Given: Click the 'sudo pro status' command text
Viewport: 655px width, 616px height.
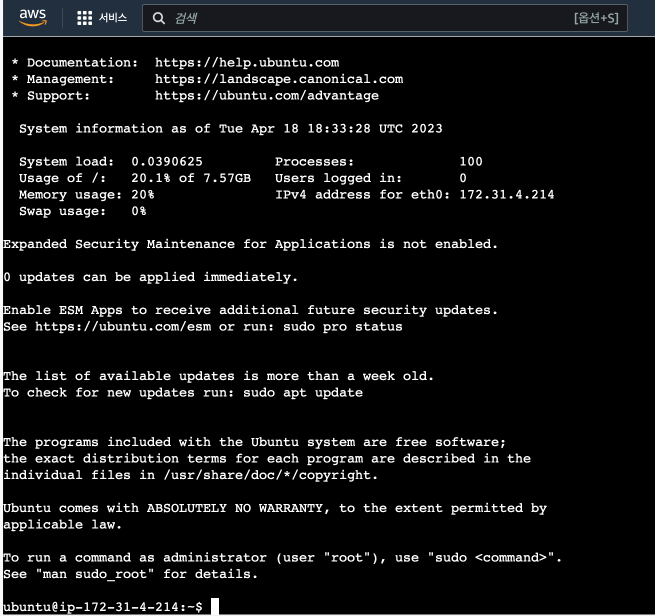Looking at the screenshot, I should point(343,327).
